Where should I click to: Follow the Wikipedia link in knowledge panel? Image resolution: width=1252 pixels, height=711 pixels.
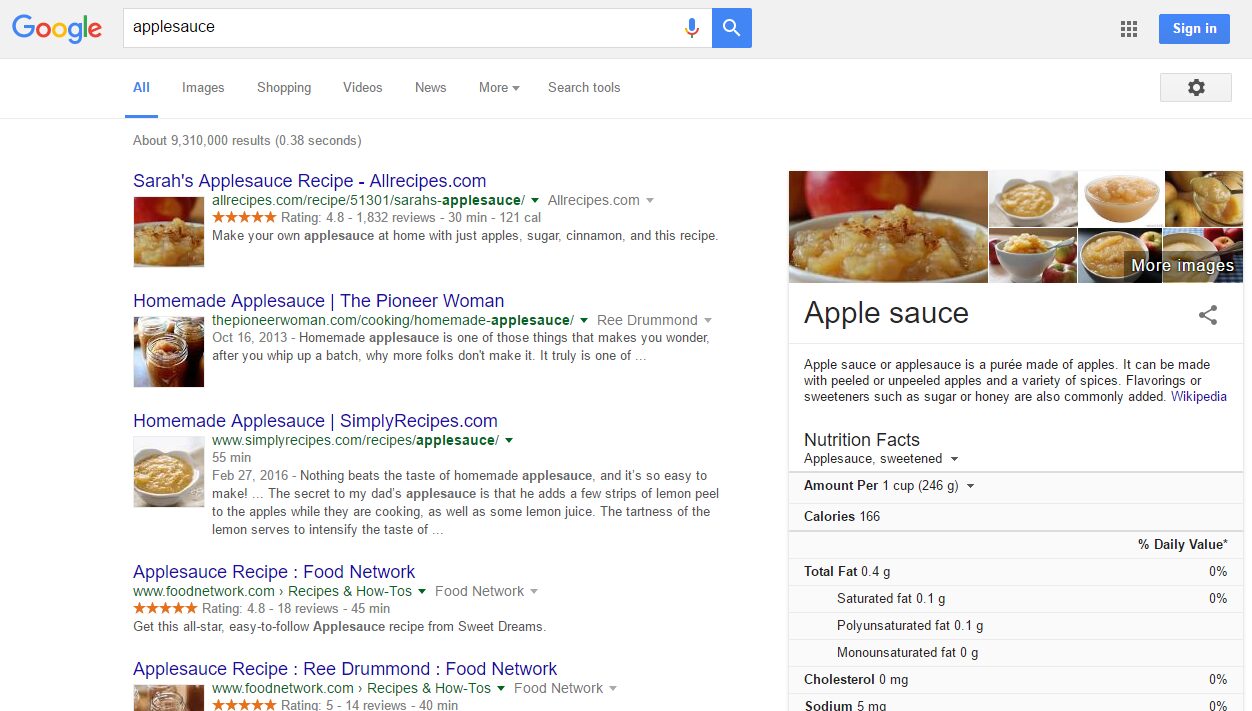click(x=1199, y=397)
